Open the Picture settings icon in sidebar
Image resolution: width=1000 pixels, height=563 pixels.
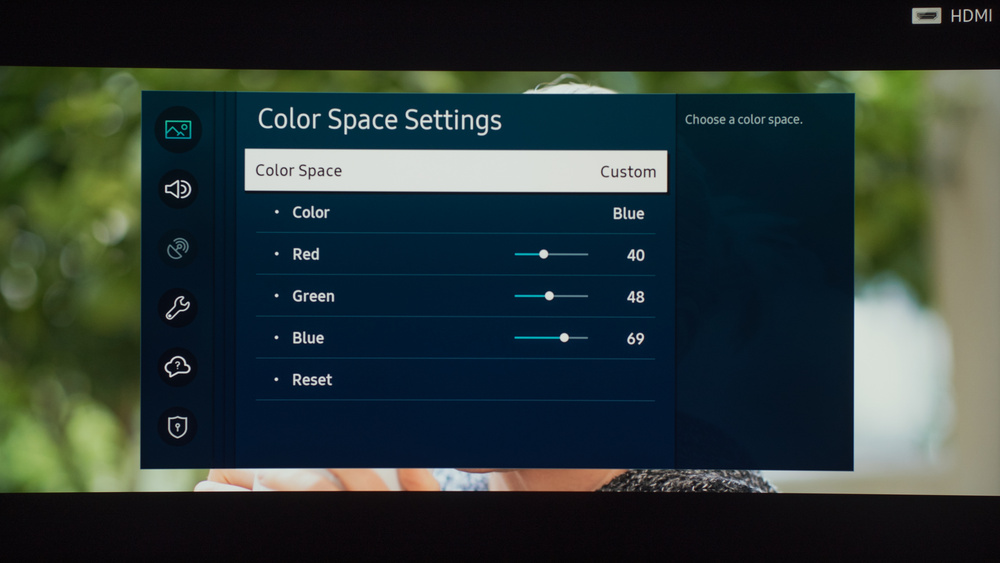pos(178,129)
